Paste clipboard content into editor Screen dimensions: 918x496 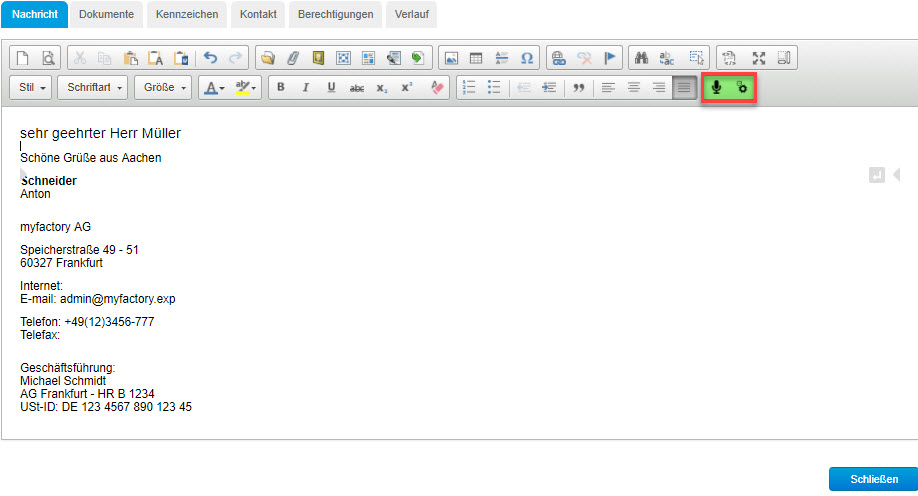pyautogui.click(x=131, y=58)
